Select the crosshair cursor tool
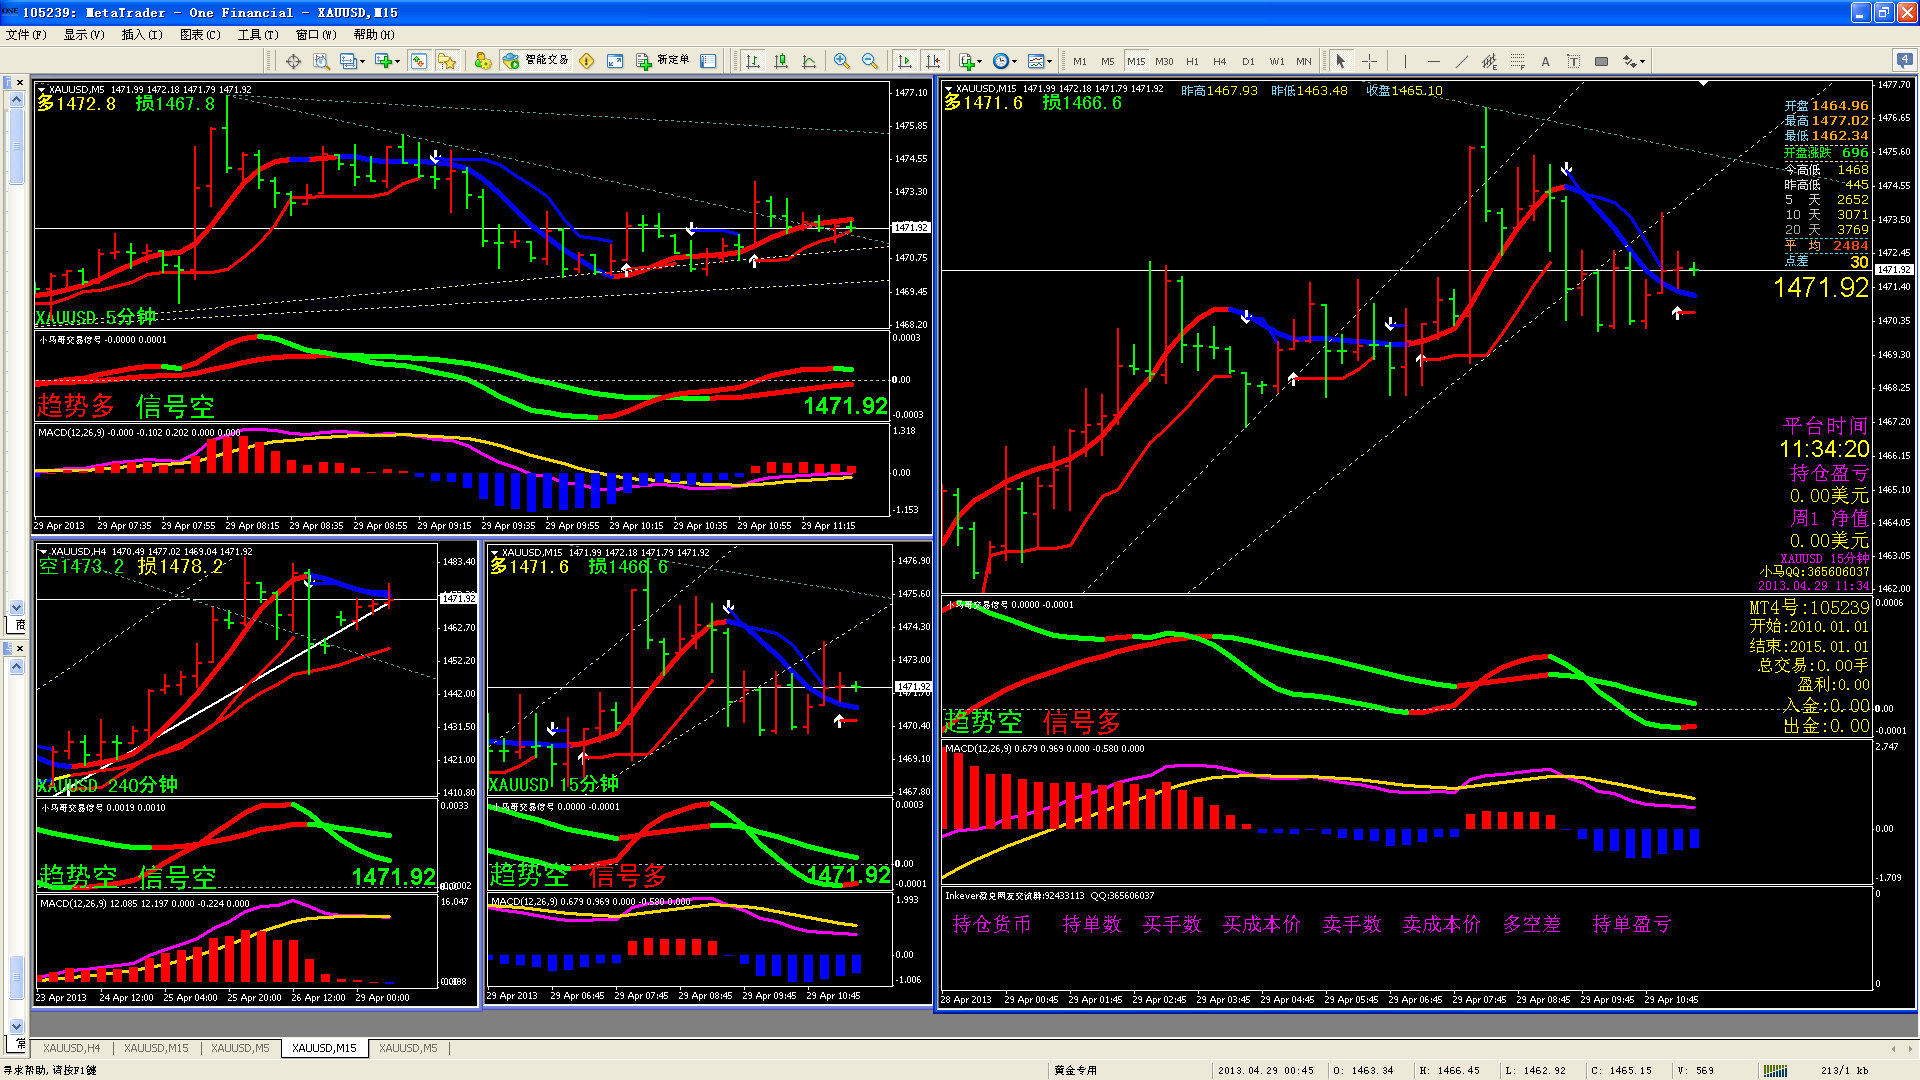This screenshot has width=1920, height=1080. click(1369, 61)
